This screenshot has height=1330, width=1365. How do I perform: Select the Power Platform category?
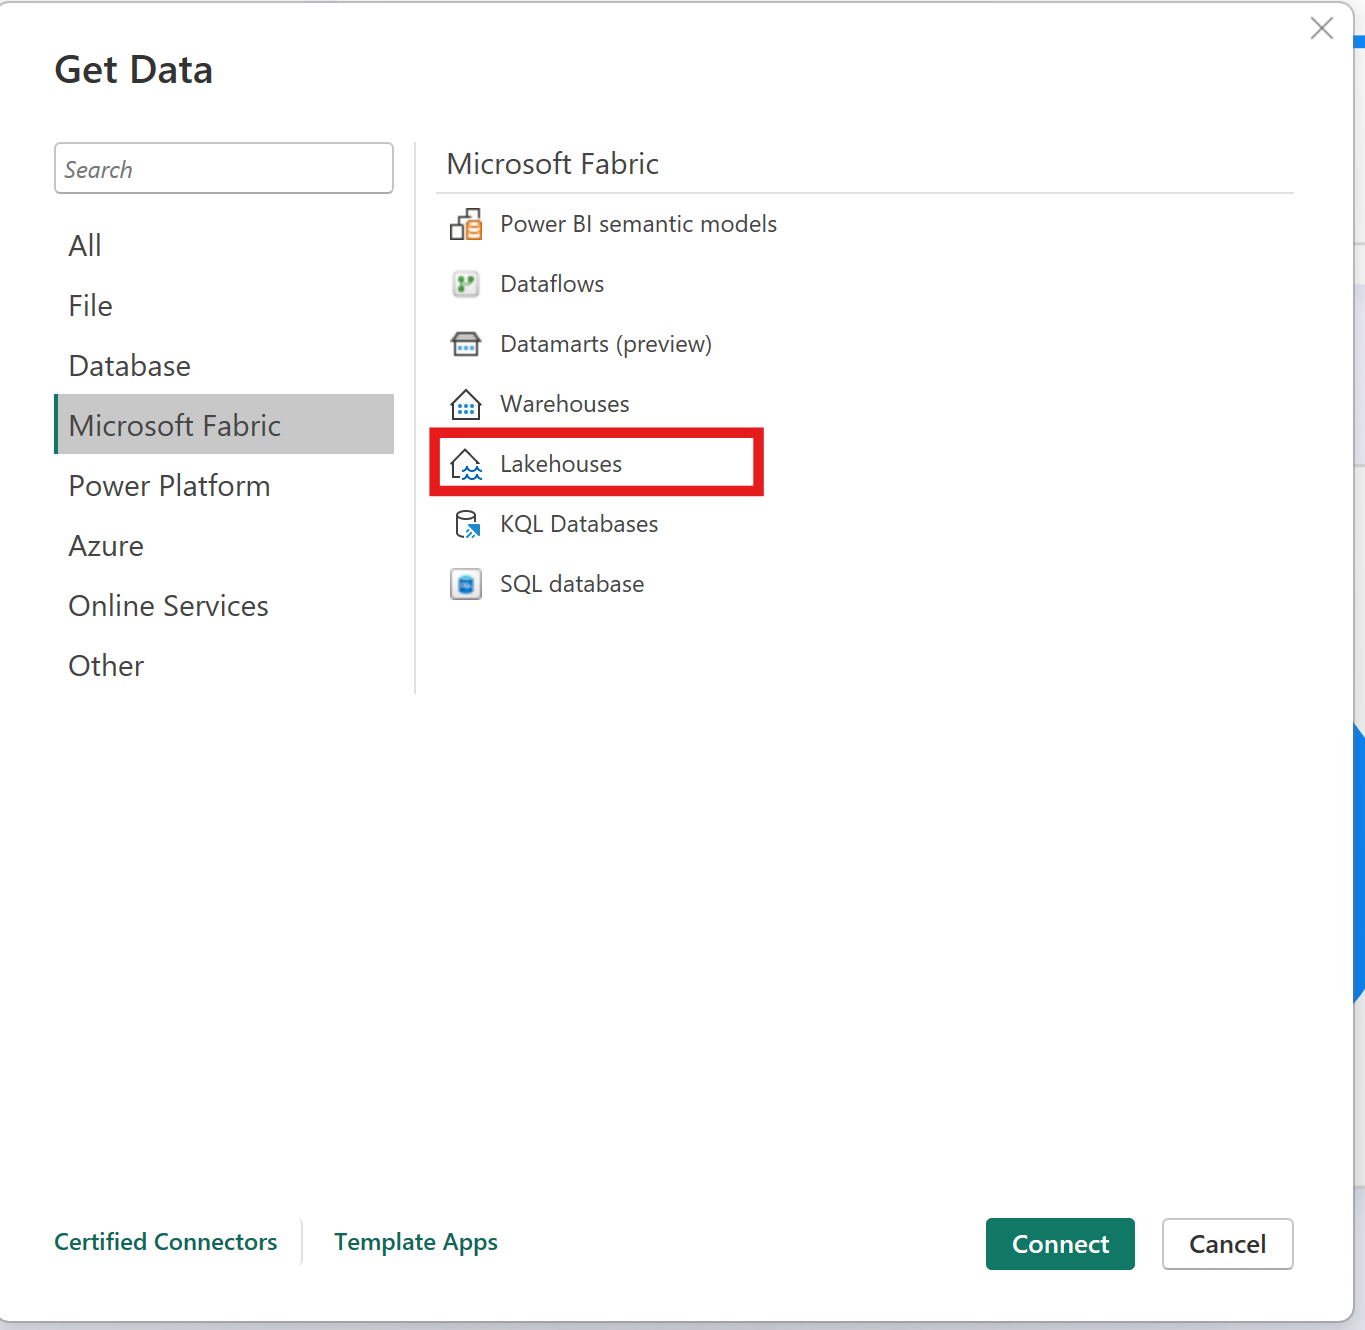pyautogui.click(x=224, y=485)
